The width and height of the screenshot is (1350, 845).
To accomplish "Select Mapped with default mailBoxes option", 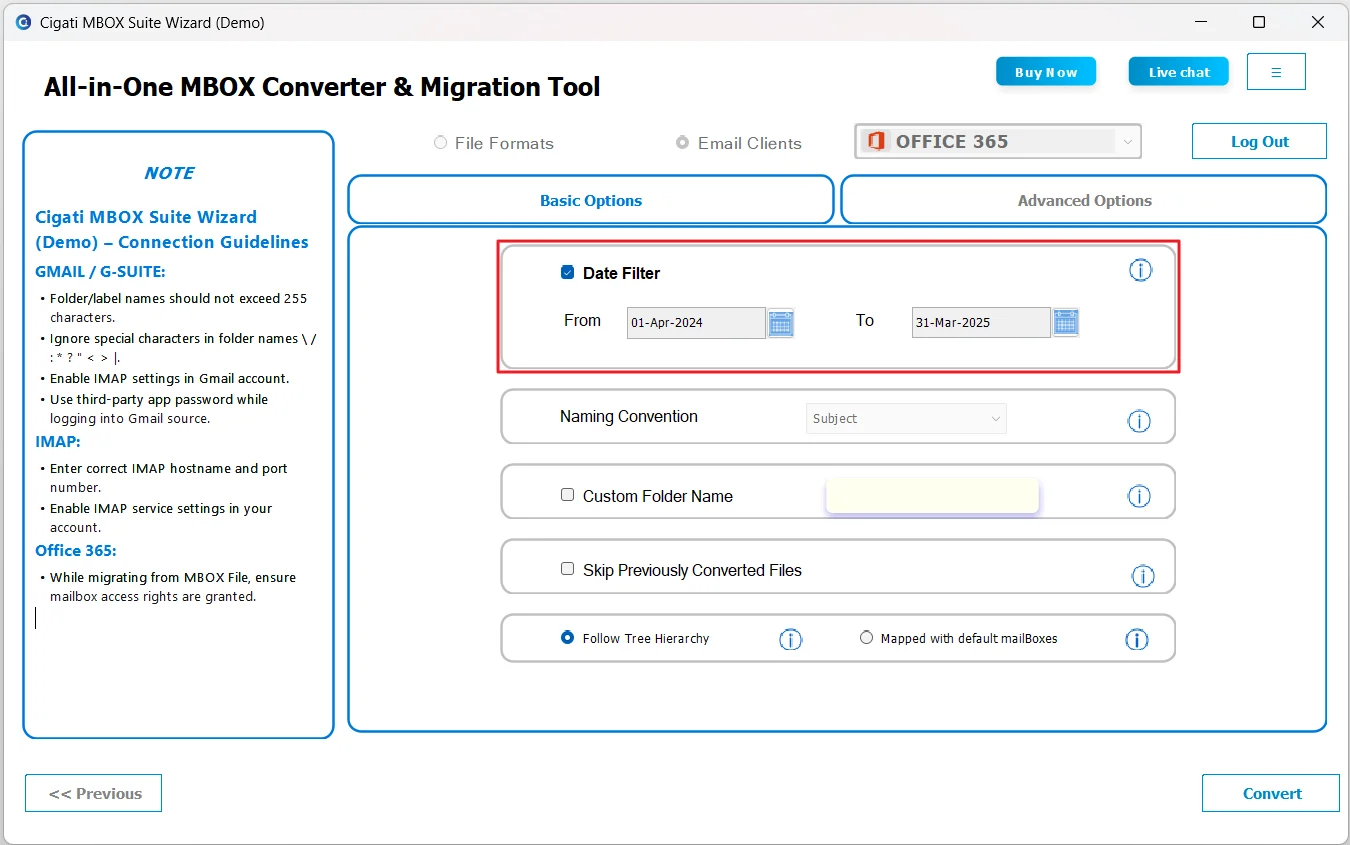I will (x=867, y=638).
